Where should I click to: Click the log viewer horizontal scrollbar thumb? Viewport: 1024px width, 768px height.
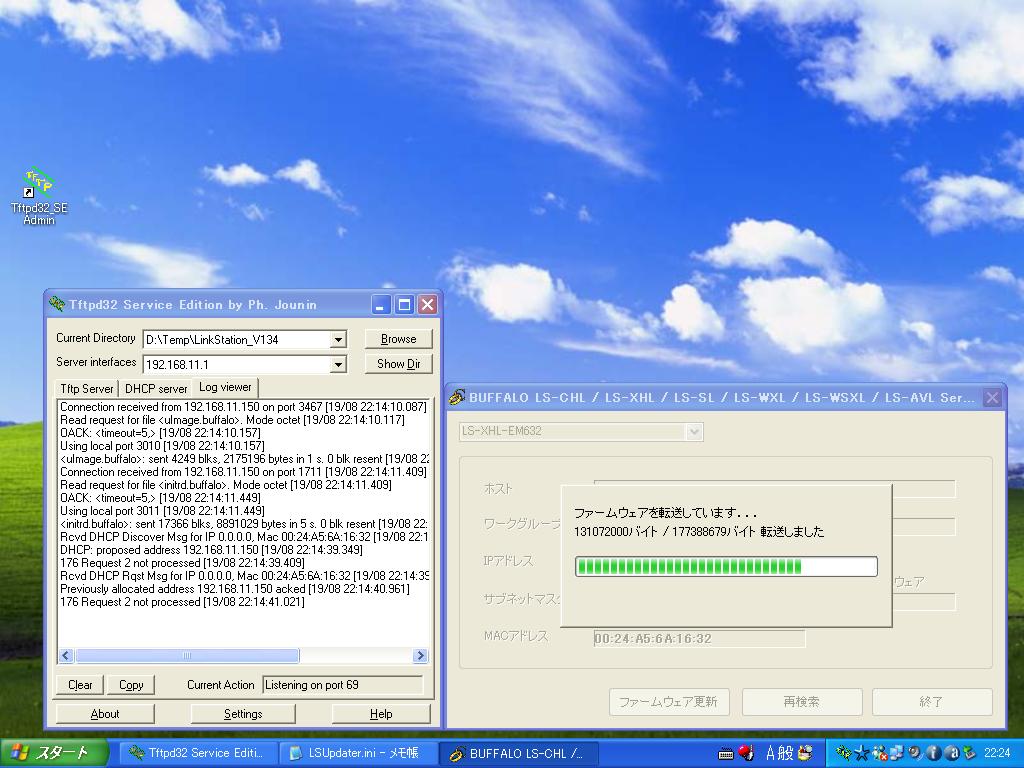(x=187, y=655)
